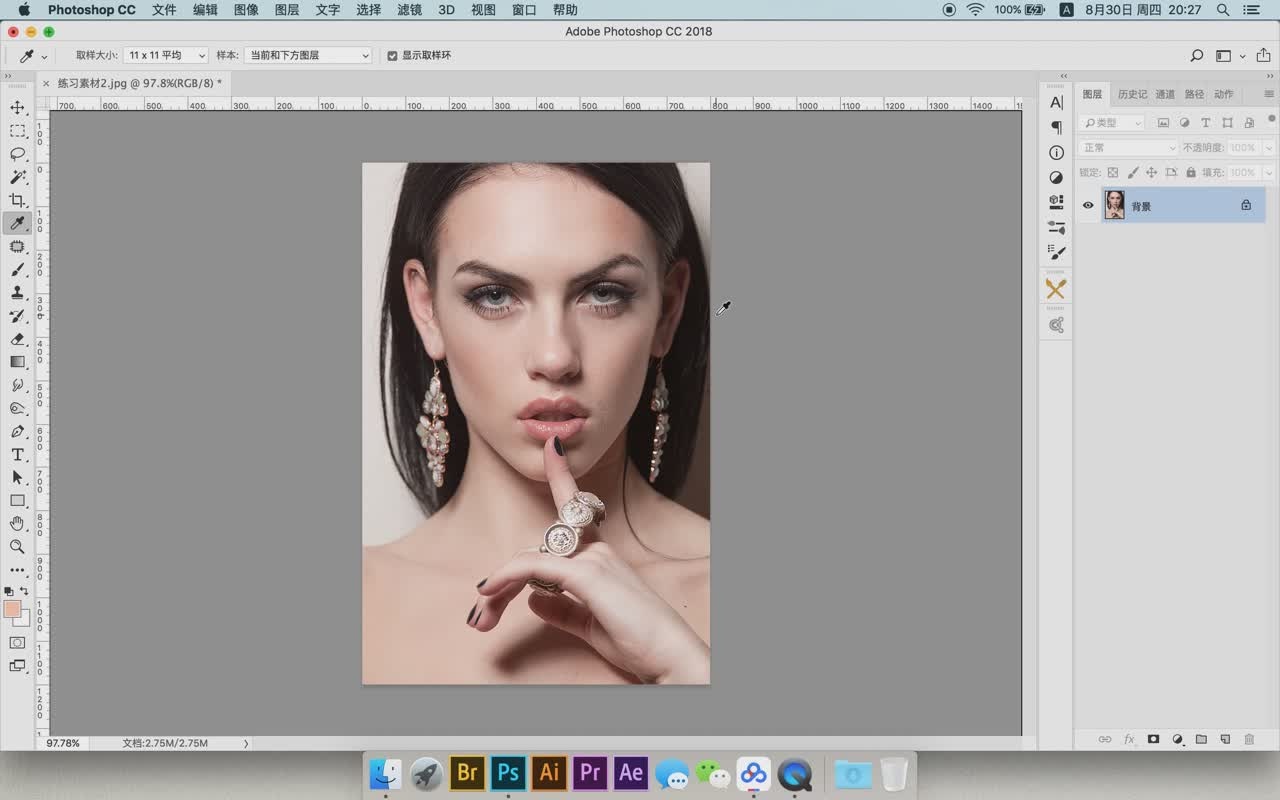Toggle pixel layer filter in Layers panel
The height and width of the screenshot is (800, 1280).
click(1163, 123)
